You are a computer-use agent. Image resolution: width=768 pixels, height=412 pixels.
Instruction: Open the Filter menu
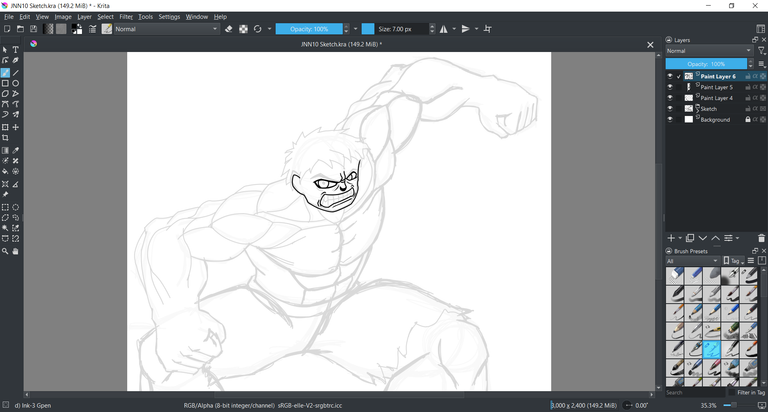click(126, 17)
